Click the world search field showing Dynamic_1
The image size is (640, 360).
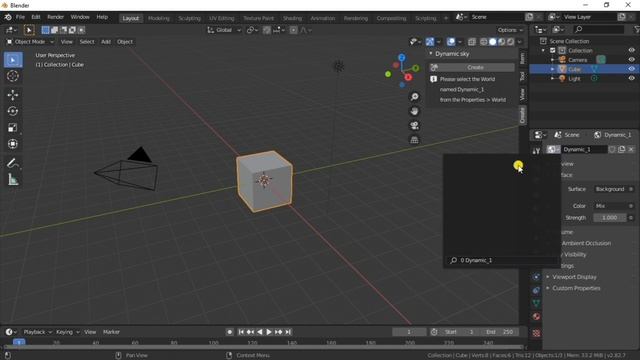coord(502,260)
